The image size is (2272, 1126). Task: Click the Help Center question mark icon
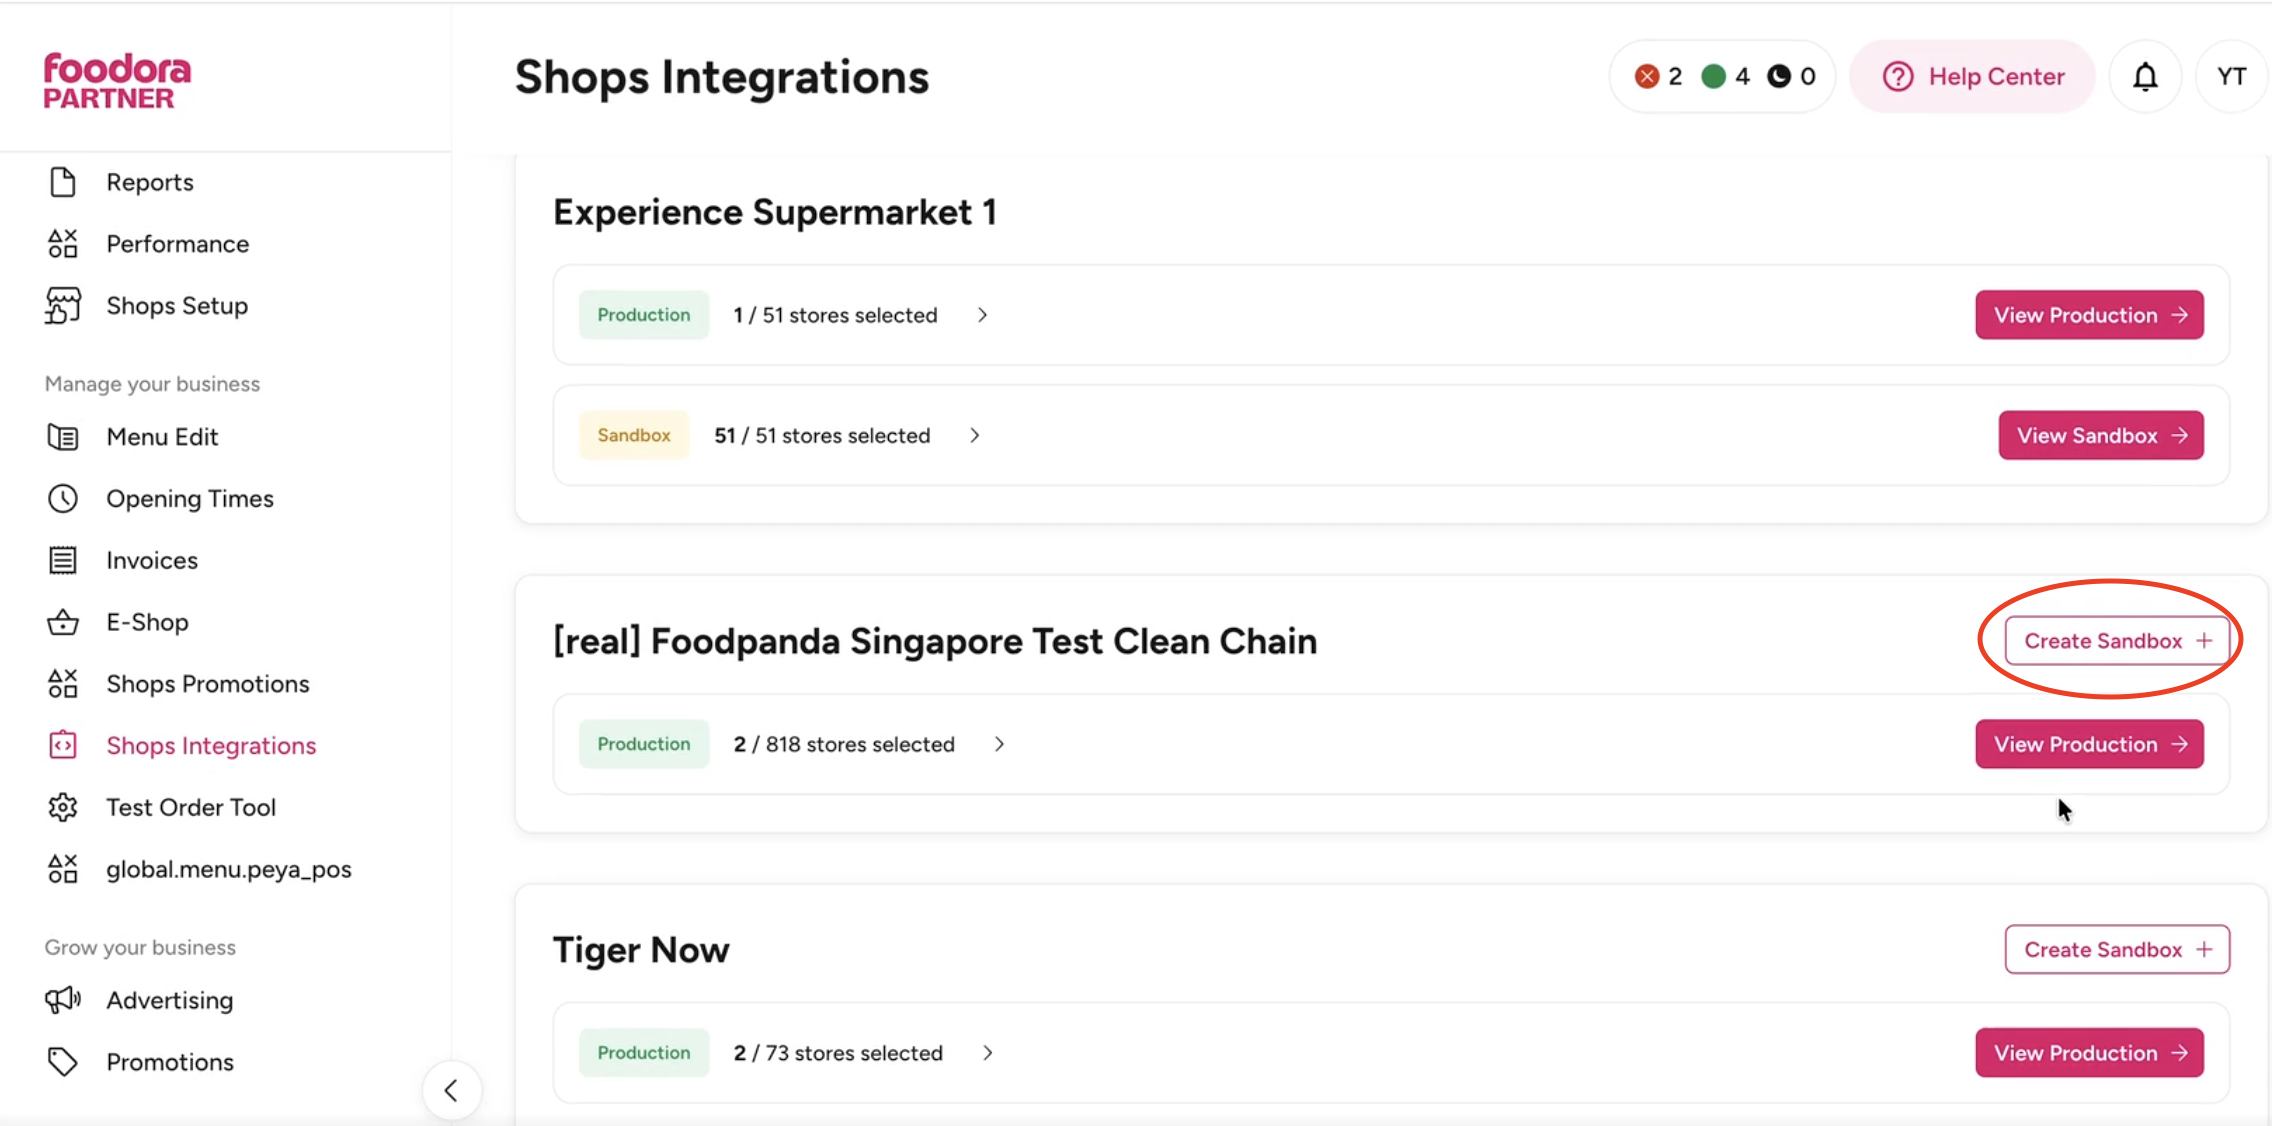(x=1898, y=76)
